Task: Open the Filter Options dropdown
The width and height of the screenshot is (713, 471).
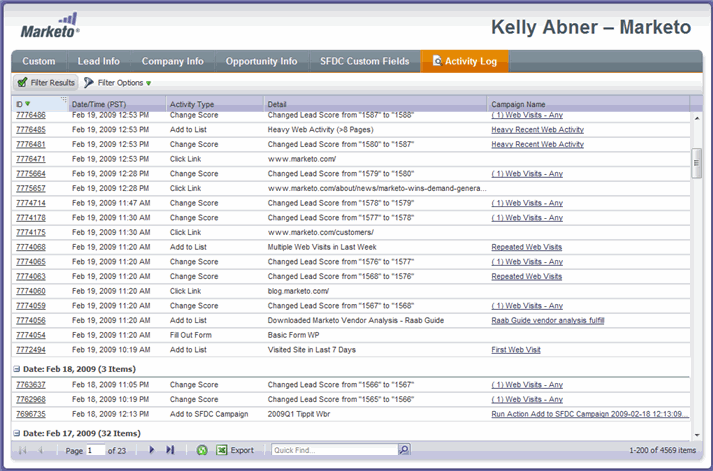Action: 118,83
